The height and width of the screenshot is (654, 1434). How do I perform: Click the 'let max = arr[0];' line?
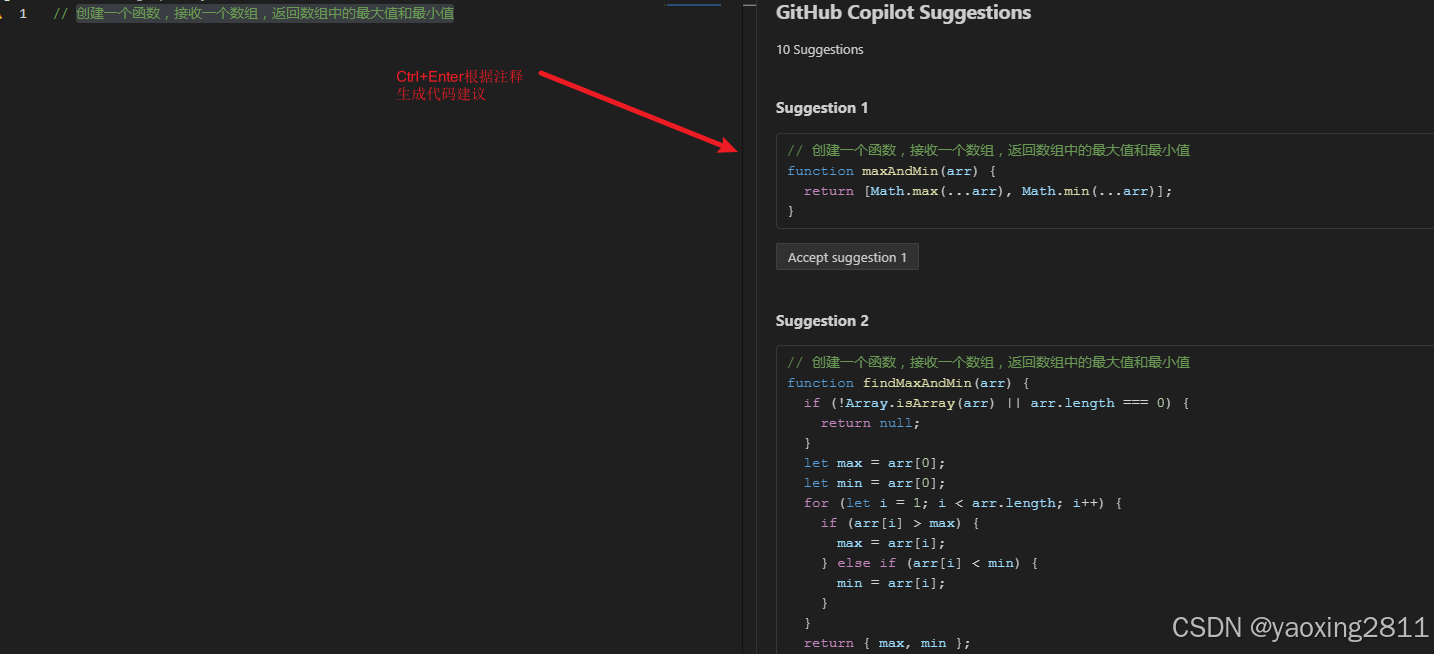tap(874, 463)
